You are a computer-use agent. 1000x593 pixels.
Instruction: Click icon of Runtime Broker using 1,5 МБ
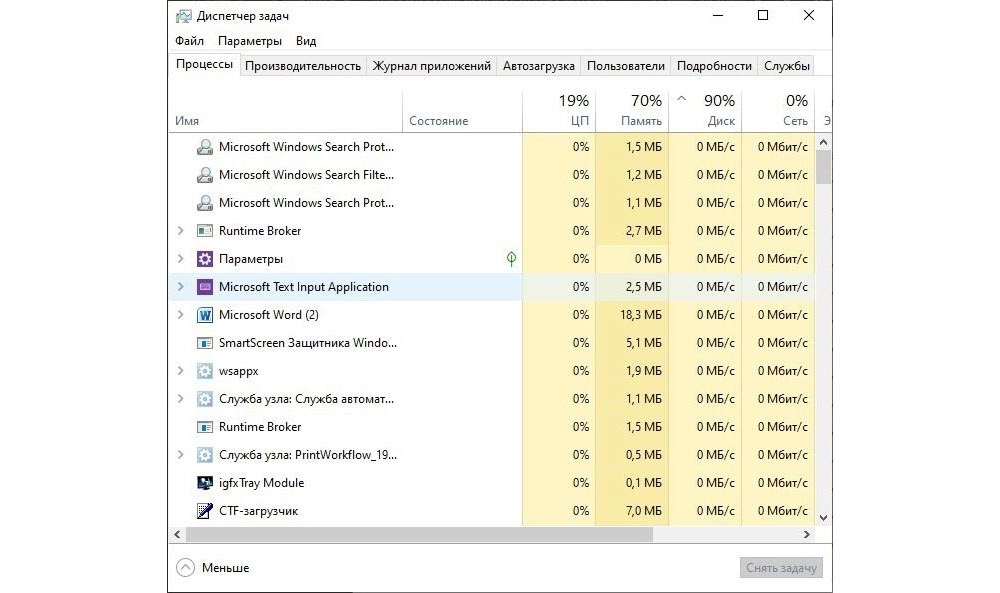(x=205, y=427)
